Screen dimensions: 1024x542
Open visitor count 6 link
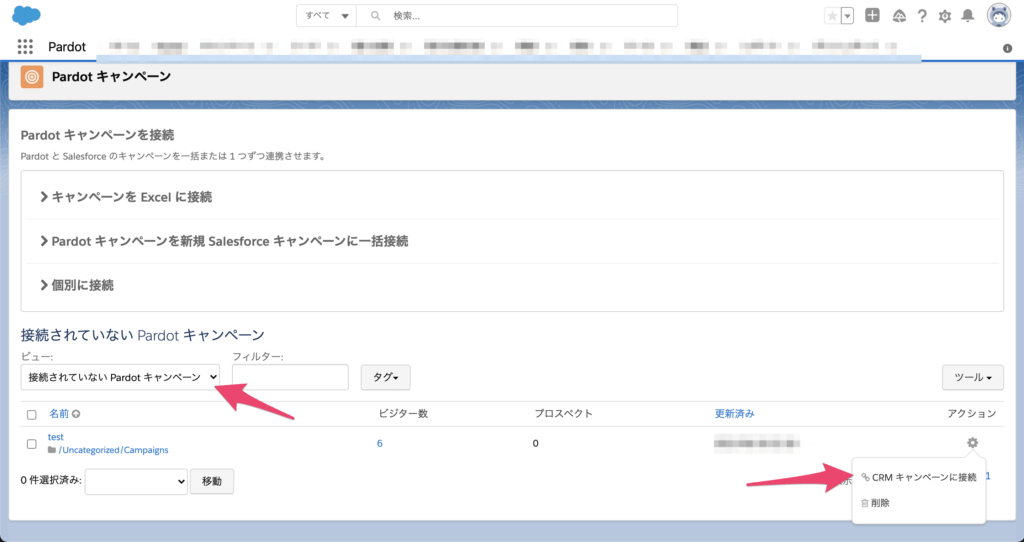click(x=379, y=443)
